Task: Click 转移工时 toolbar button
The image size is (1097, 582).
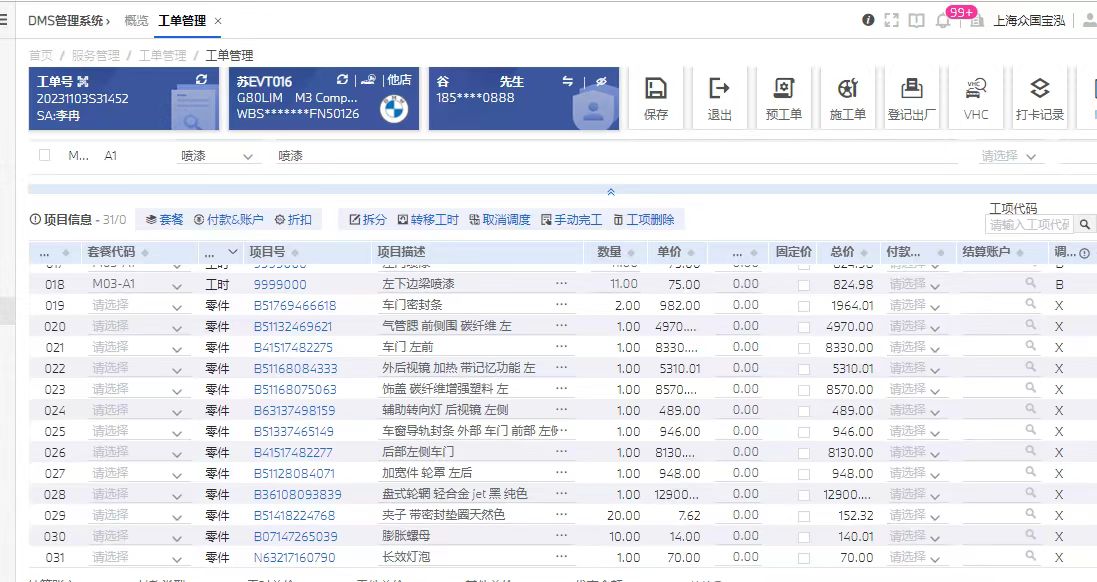Action: (428, 220)
